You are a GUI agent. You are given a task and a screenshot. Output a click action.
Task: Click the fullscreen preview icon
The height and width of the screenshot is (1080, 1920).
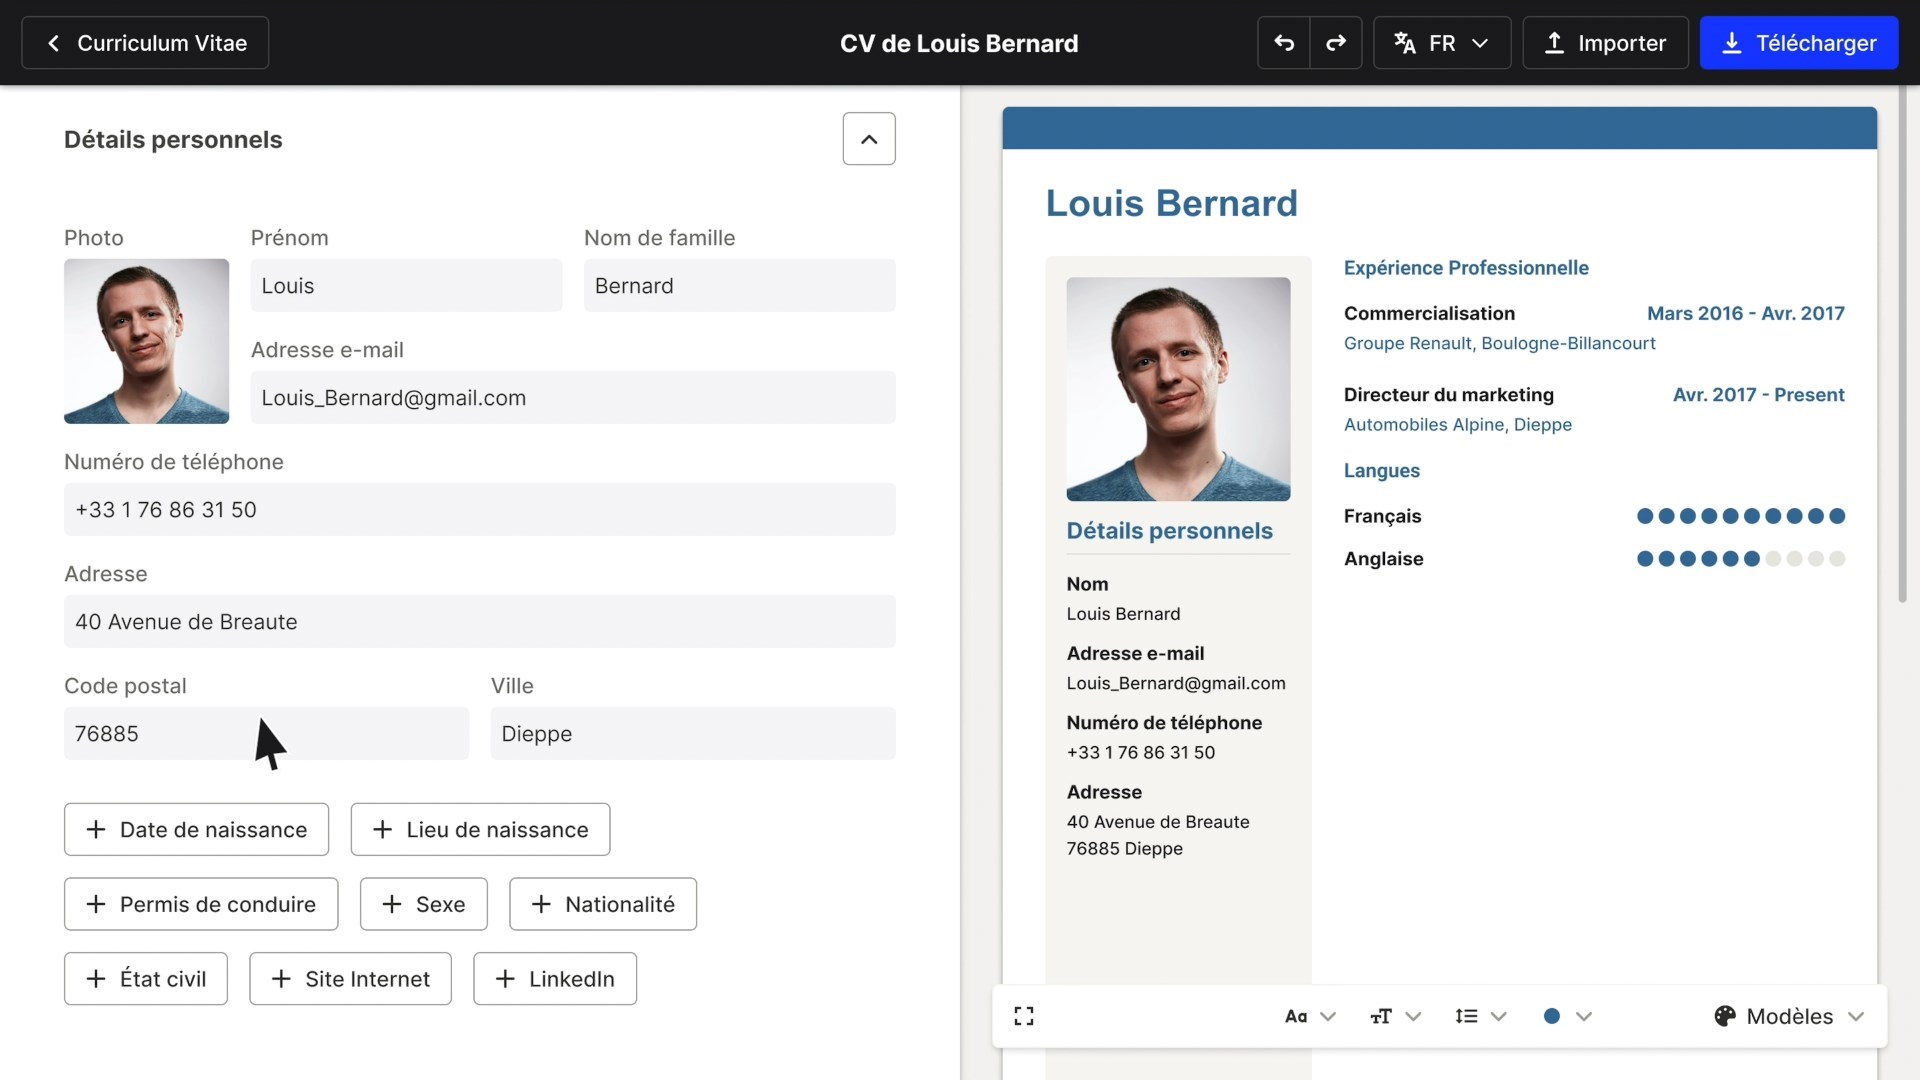pos(1024,1016)
